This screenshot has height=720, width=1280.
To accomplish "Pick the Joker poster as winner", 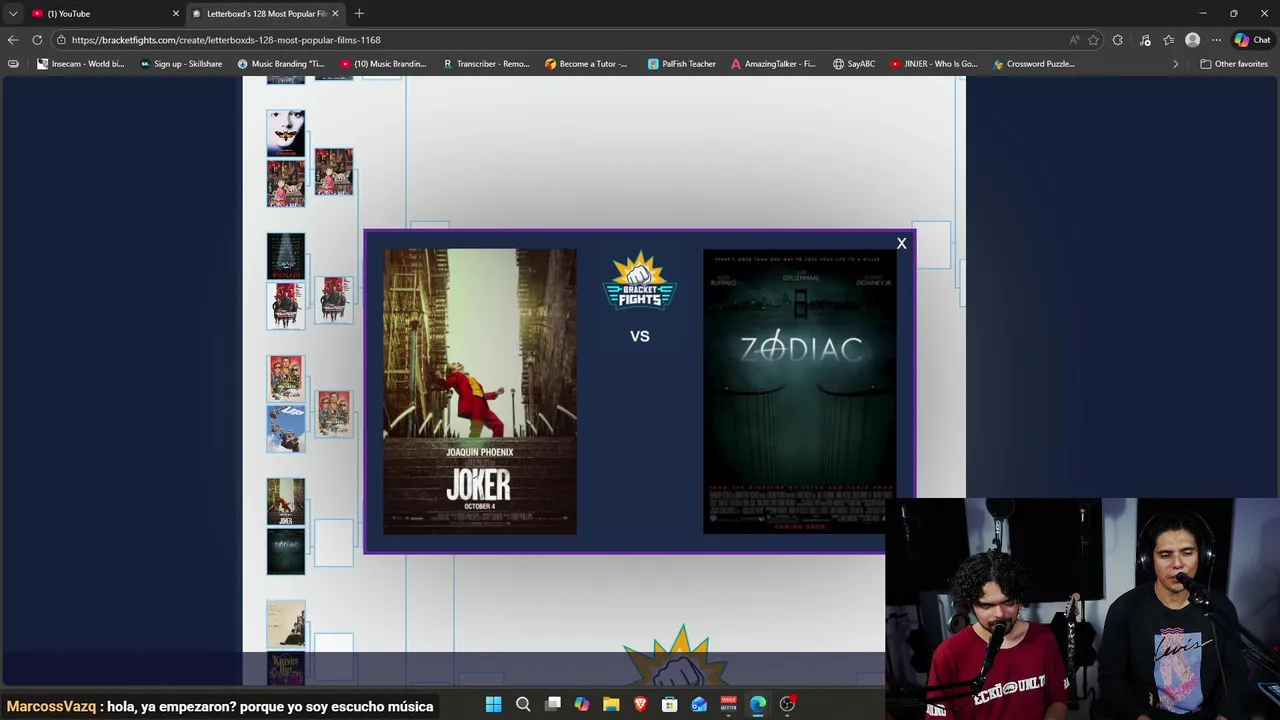I will coord(480,391).
